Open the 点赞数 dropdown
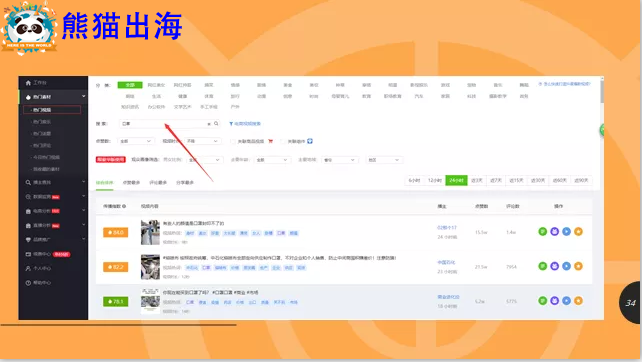Screen dimensions: 642x362 (x=136, y=141)
